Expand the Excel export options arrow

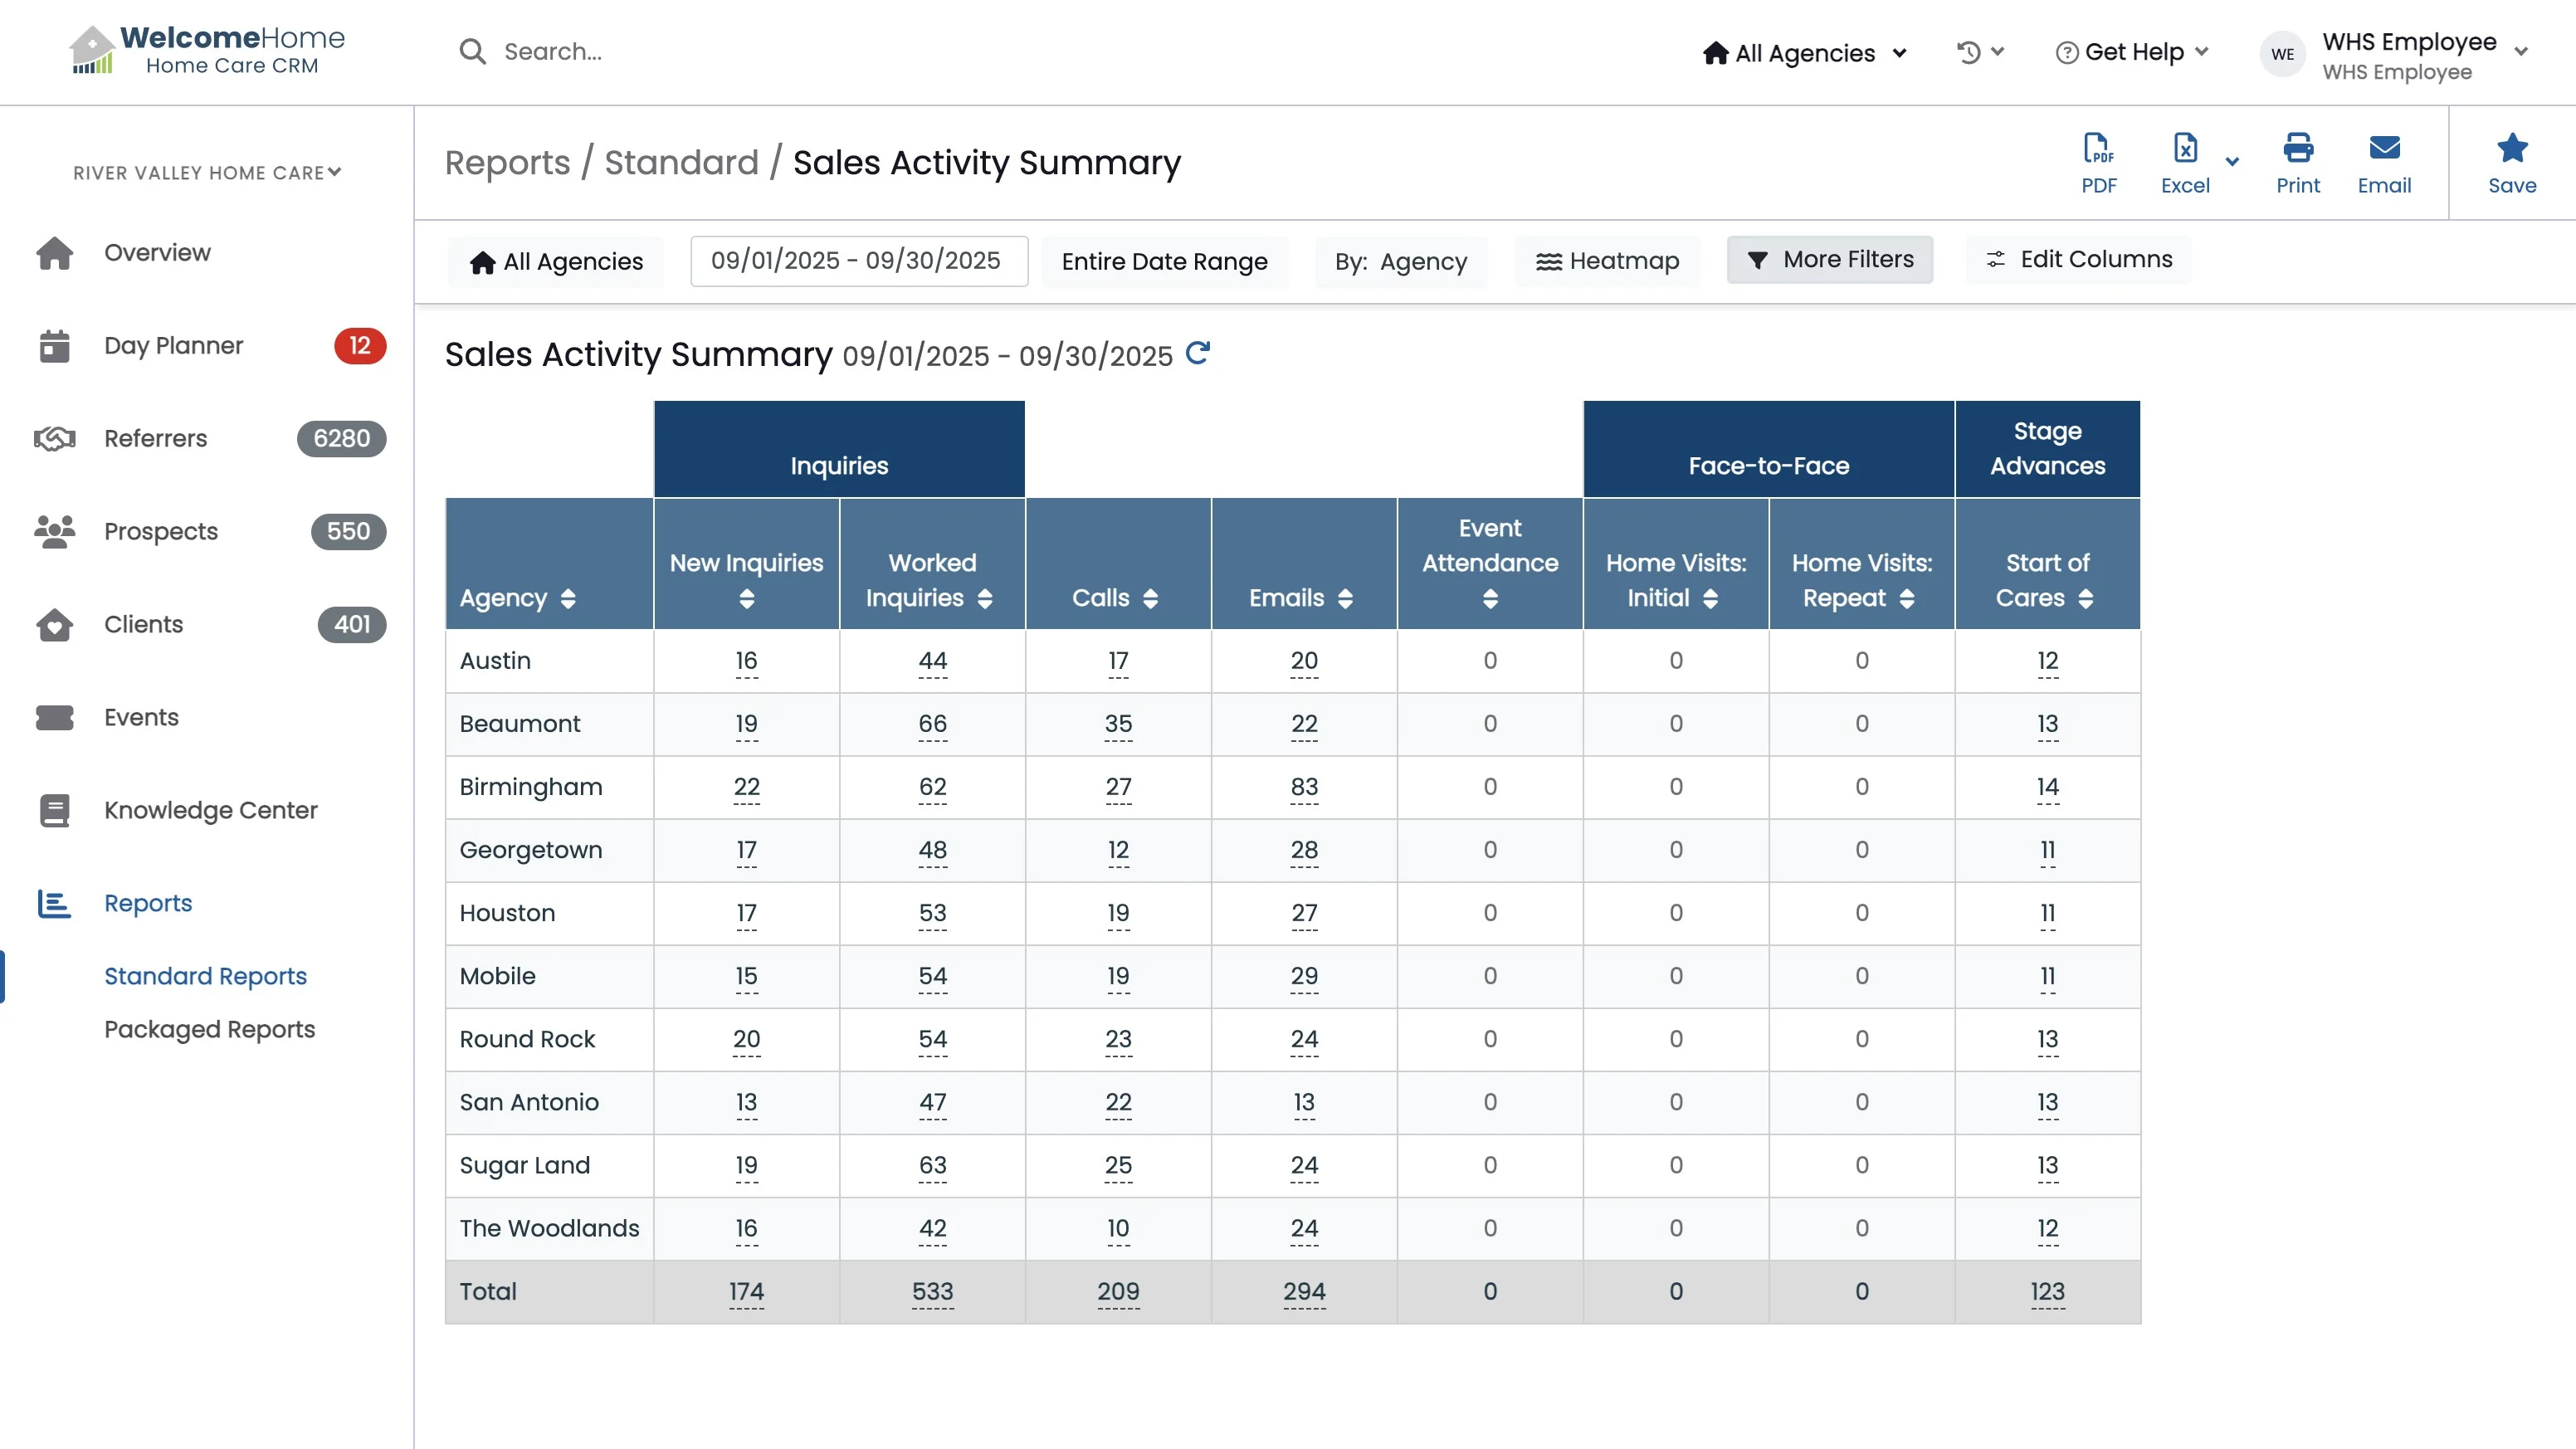(x=2232, y=161)
